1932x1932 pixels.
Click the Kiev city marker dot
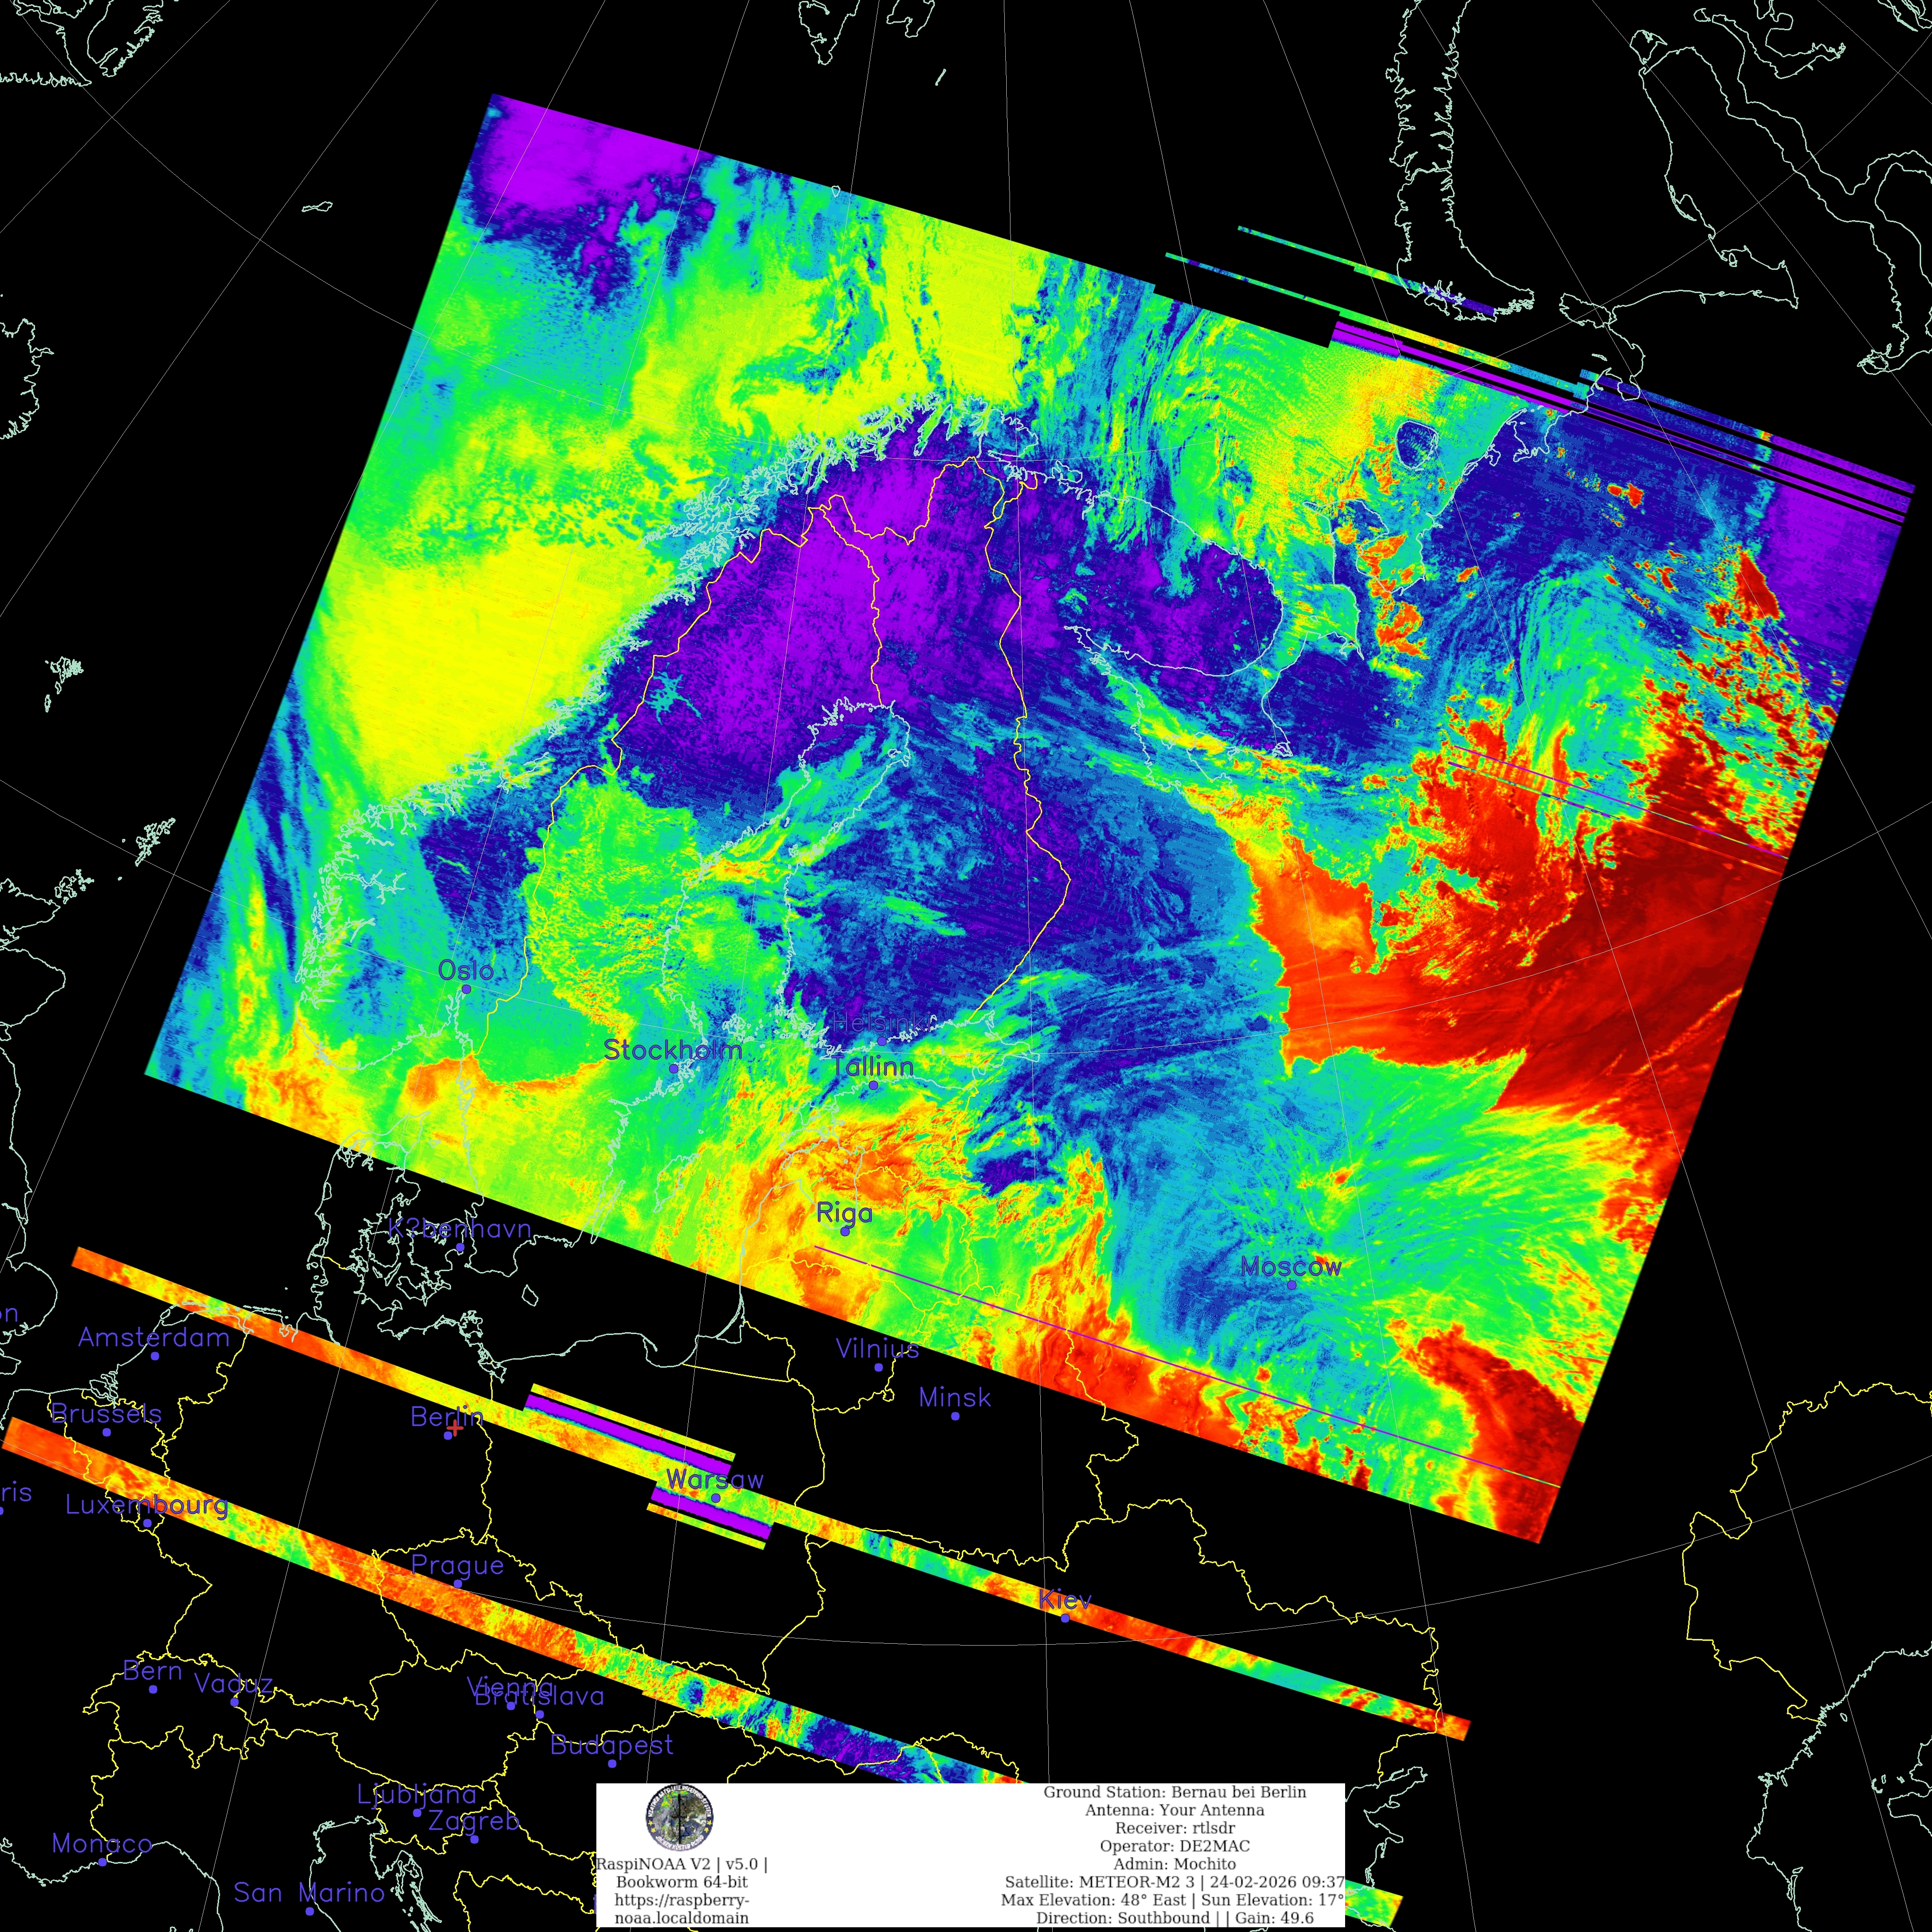[x=1065, y=1618]
